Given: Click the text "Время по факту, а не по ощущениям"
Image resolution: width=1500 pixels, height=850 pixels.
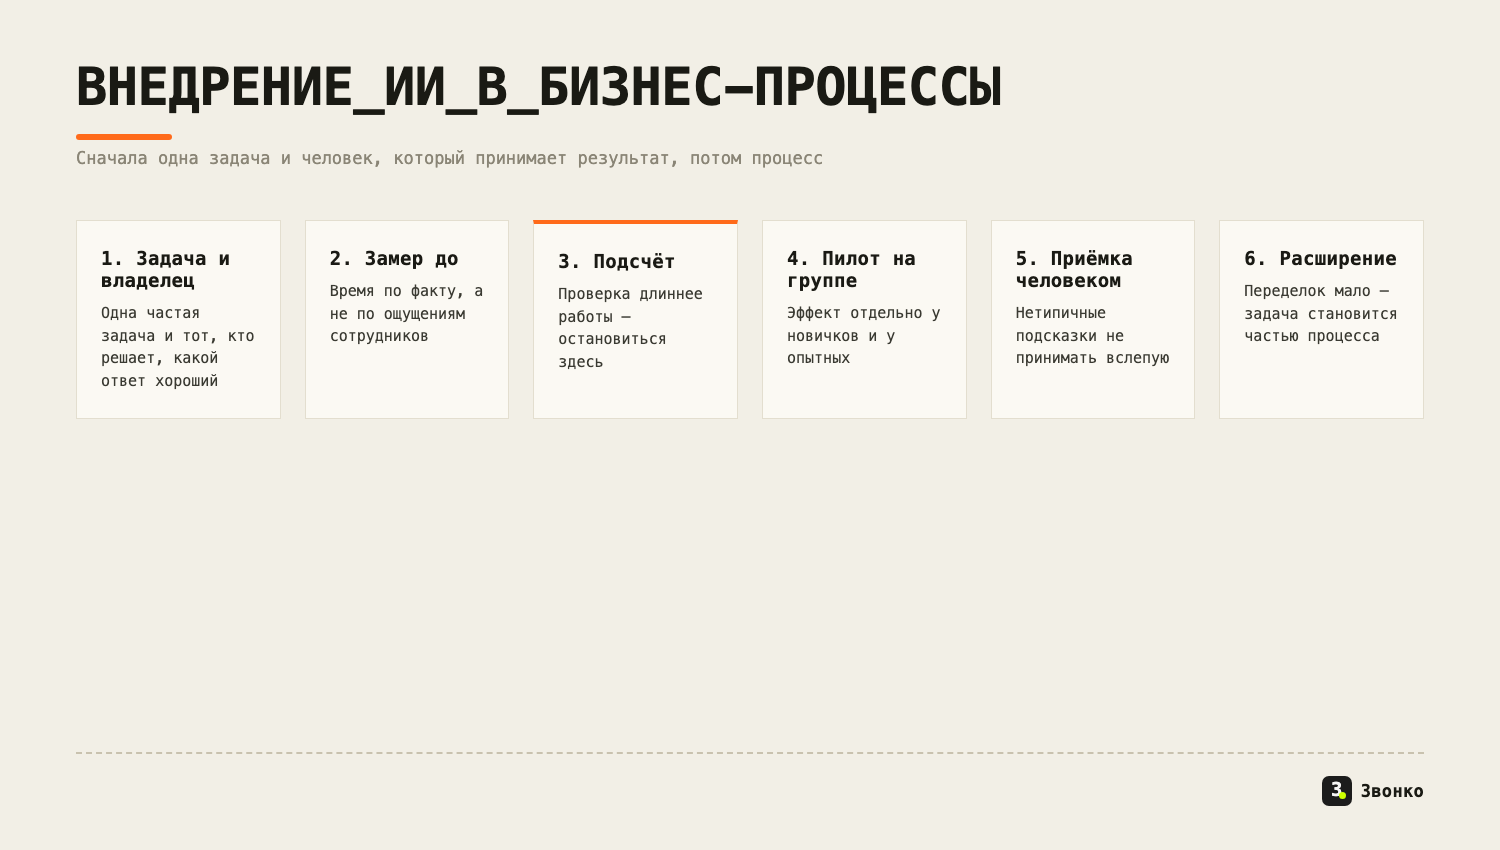Looking at the screenshot, I should (x=407, y=314).
